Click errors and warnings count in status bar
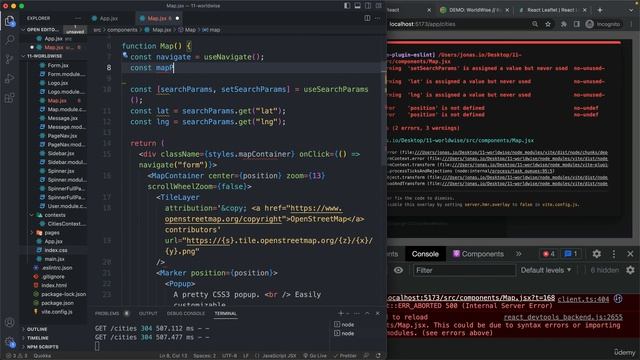The image size is (640, 360). click(16, 356)
